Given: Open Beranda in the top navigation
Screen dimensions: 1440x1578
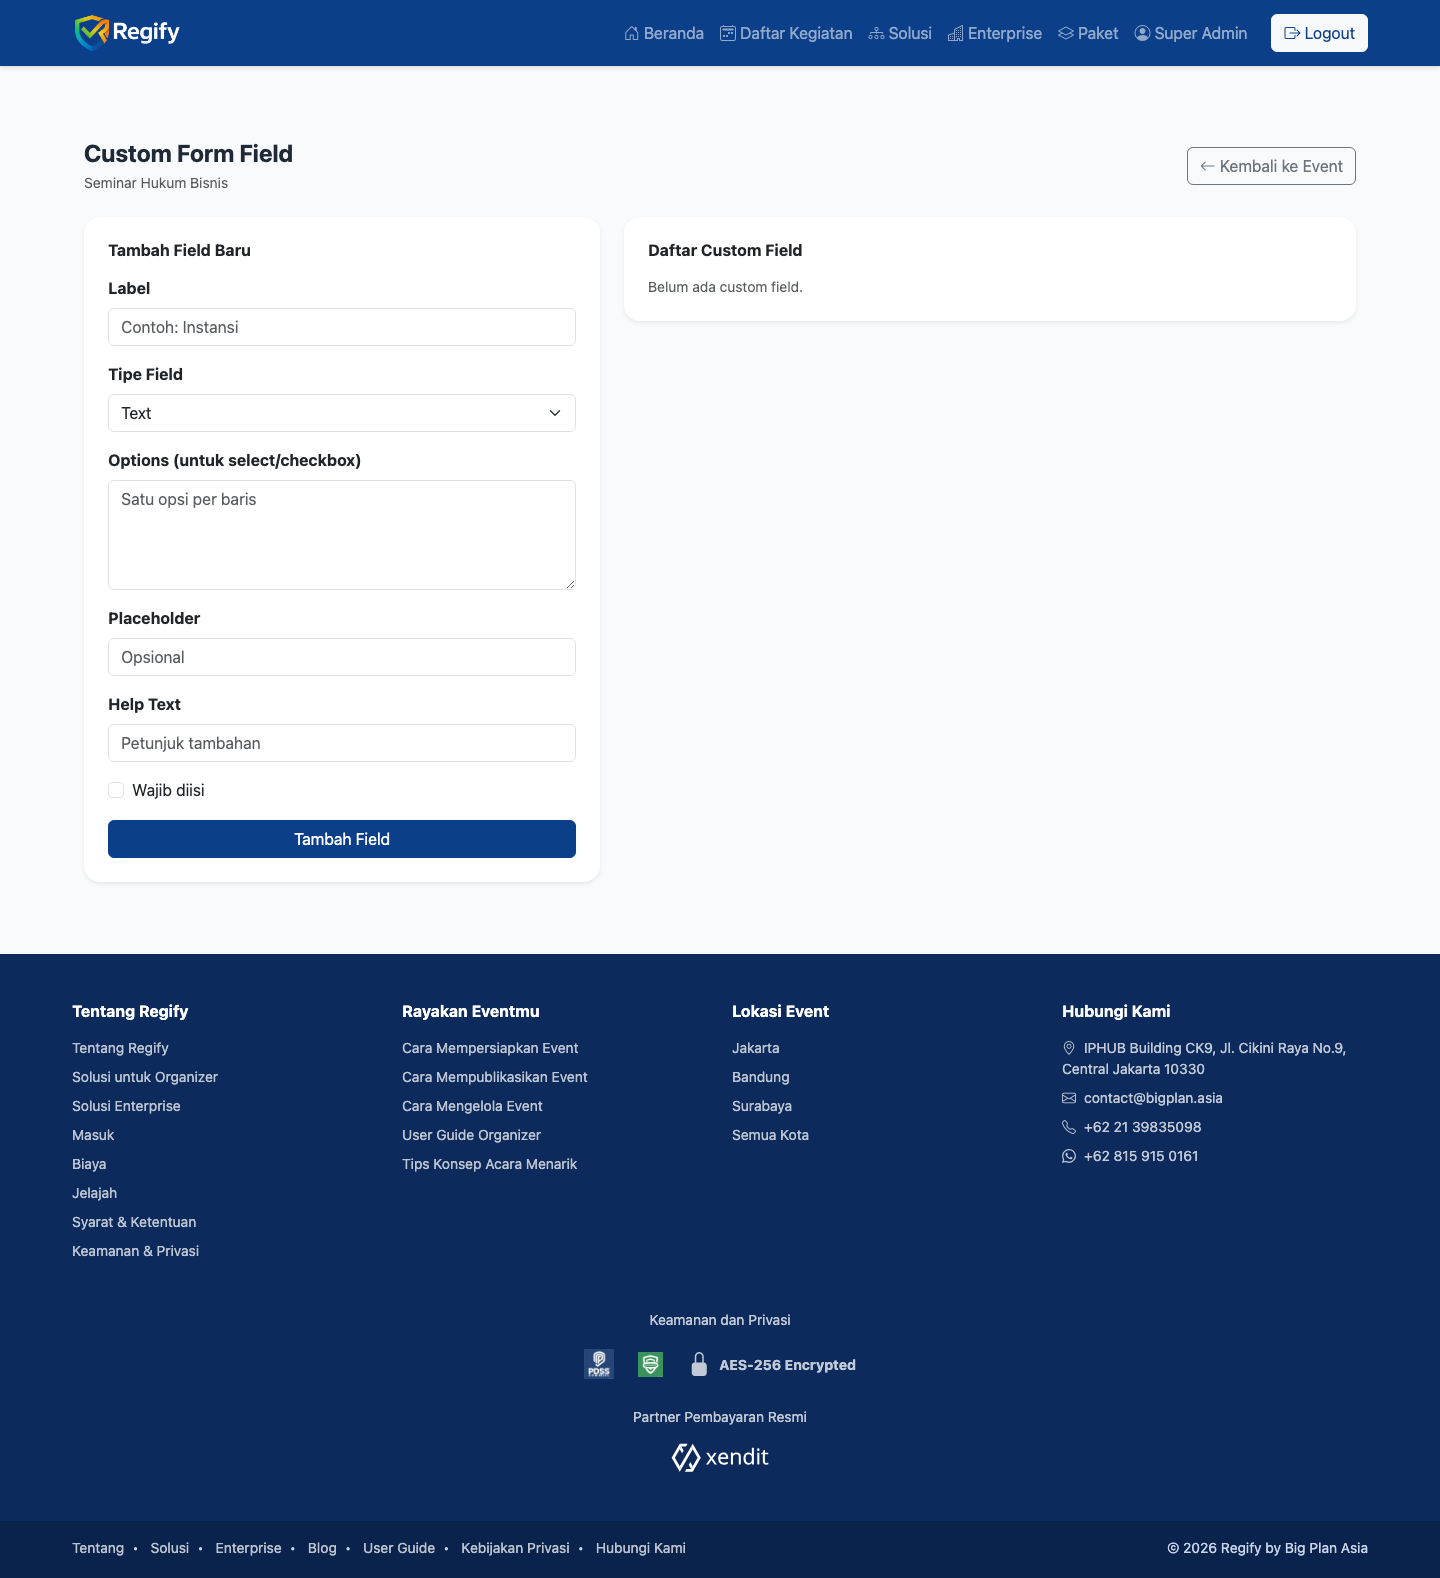Looking at the screenshot, I should pyautogui.click(x=664, y=33).
